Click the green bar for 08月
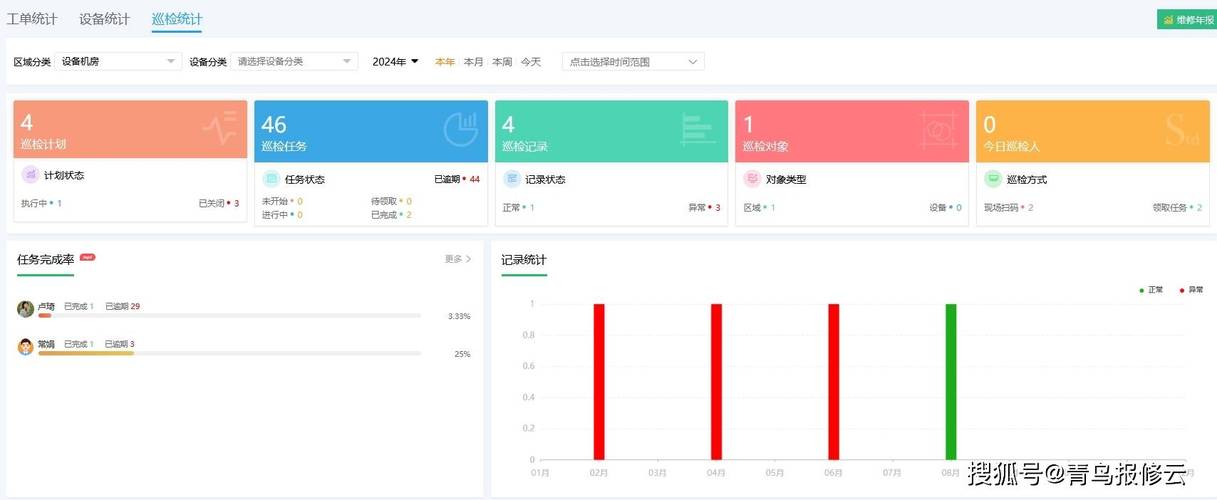The height and width of the screenshot is (500, 1217). pyautogui.click(x=951, y=382)
